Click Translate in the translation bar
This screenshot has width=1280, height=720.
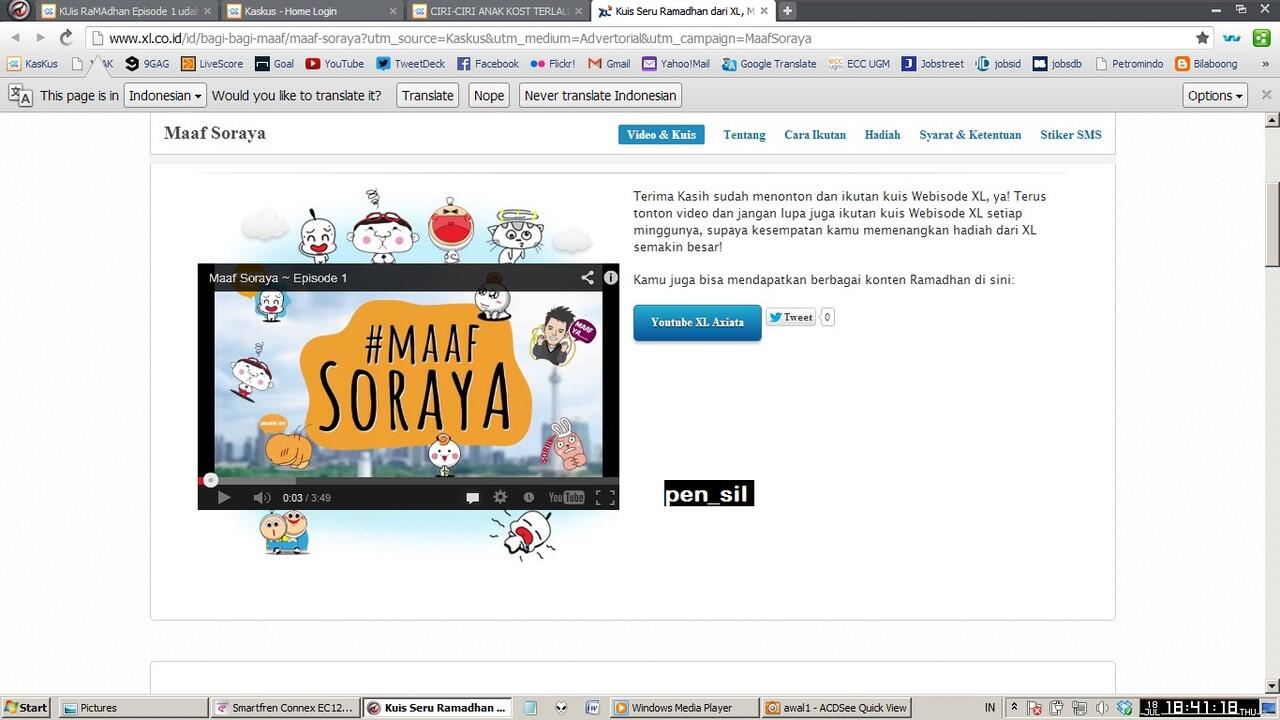[428, 96]
